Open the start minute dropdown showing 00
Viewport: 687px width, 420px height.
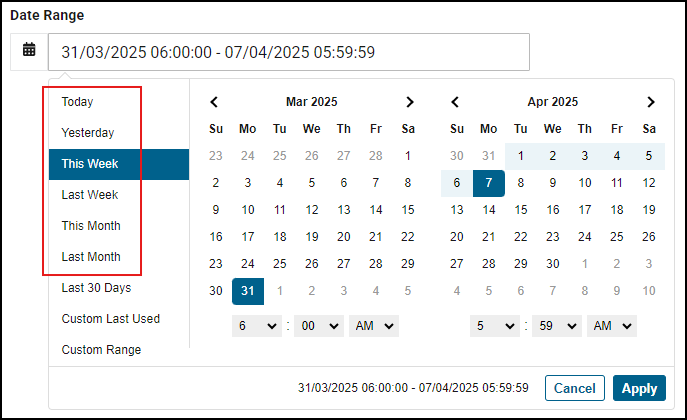318,326
